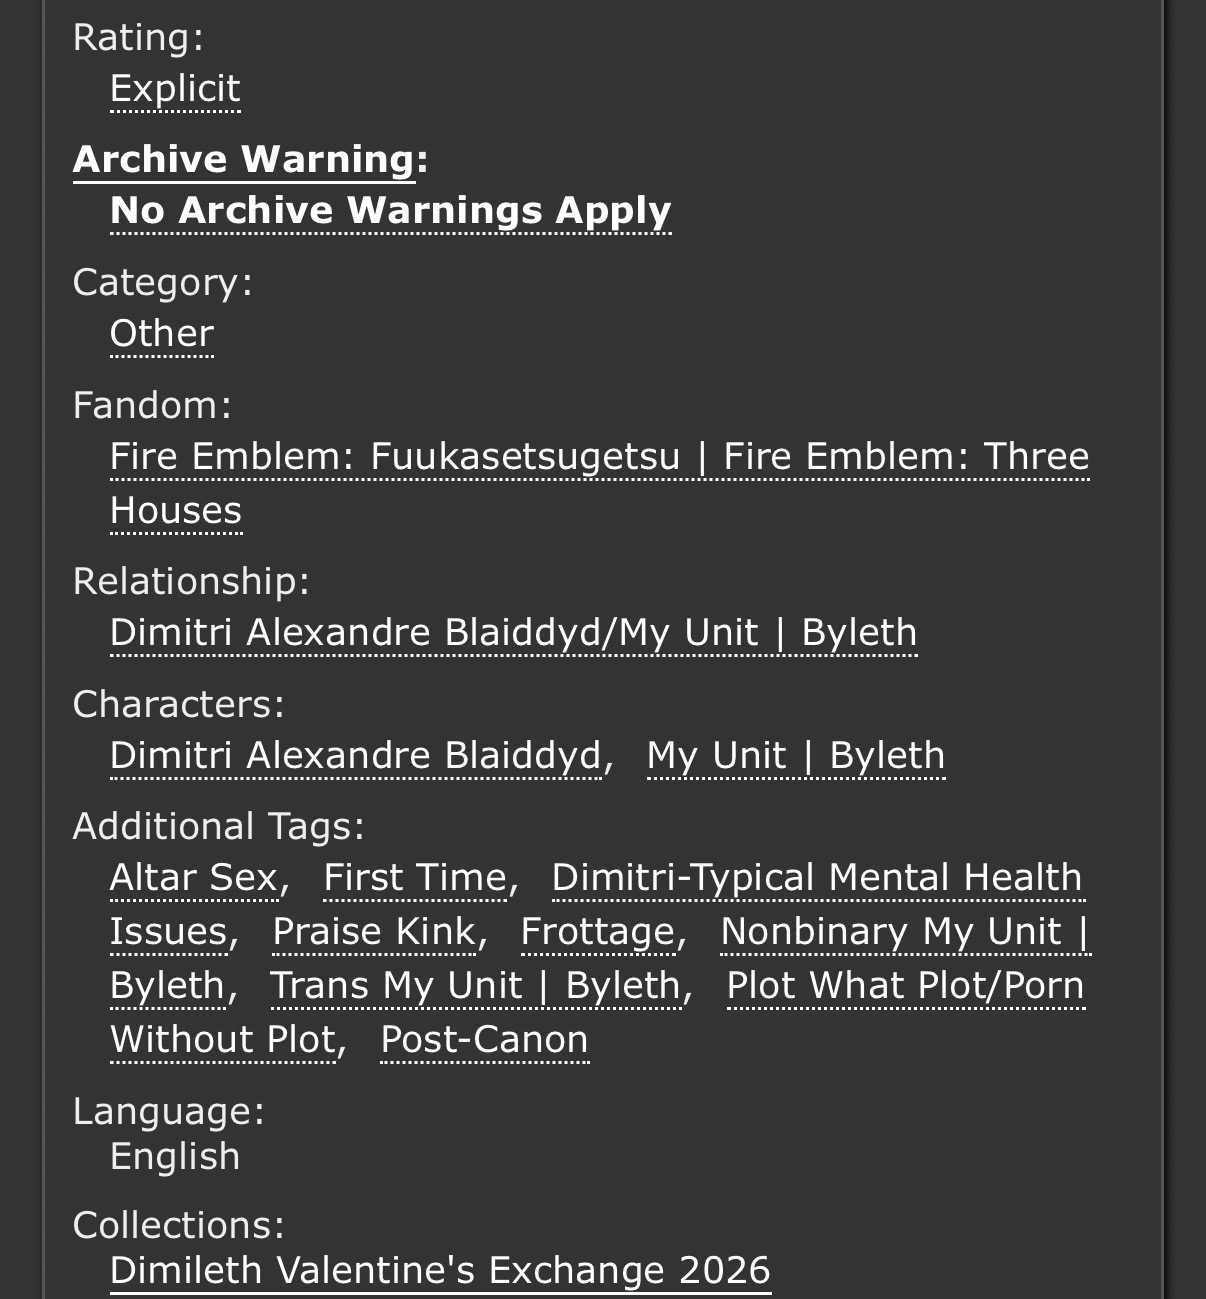This screenshot has height=1299, width=1206.
Task: Select the Praise Kink tag
Action: point(373,932)
